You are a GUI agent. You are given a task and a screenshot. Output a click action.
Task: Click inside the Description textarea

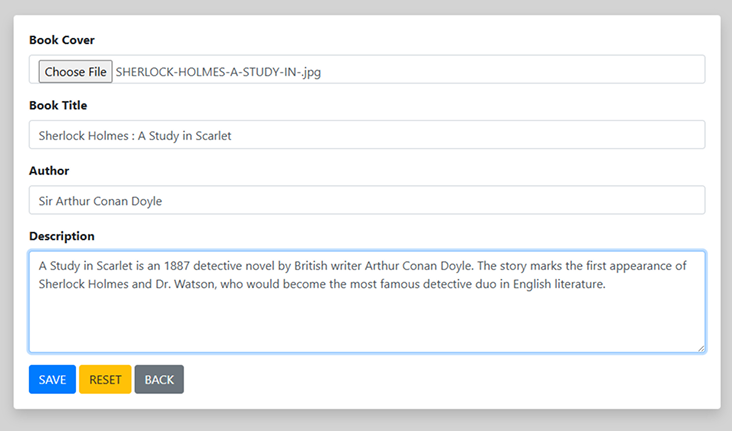point(367,302)
